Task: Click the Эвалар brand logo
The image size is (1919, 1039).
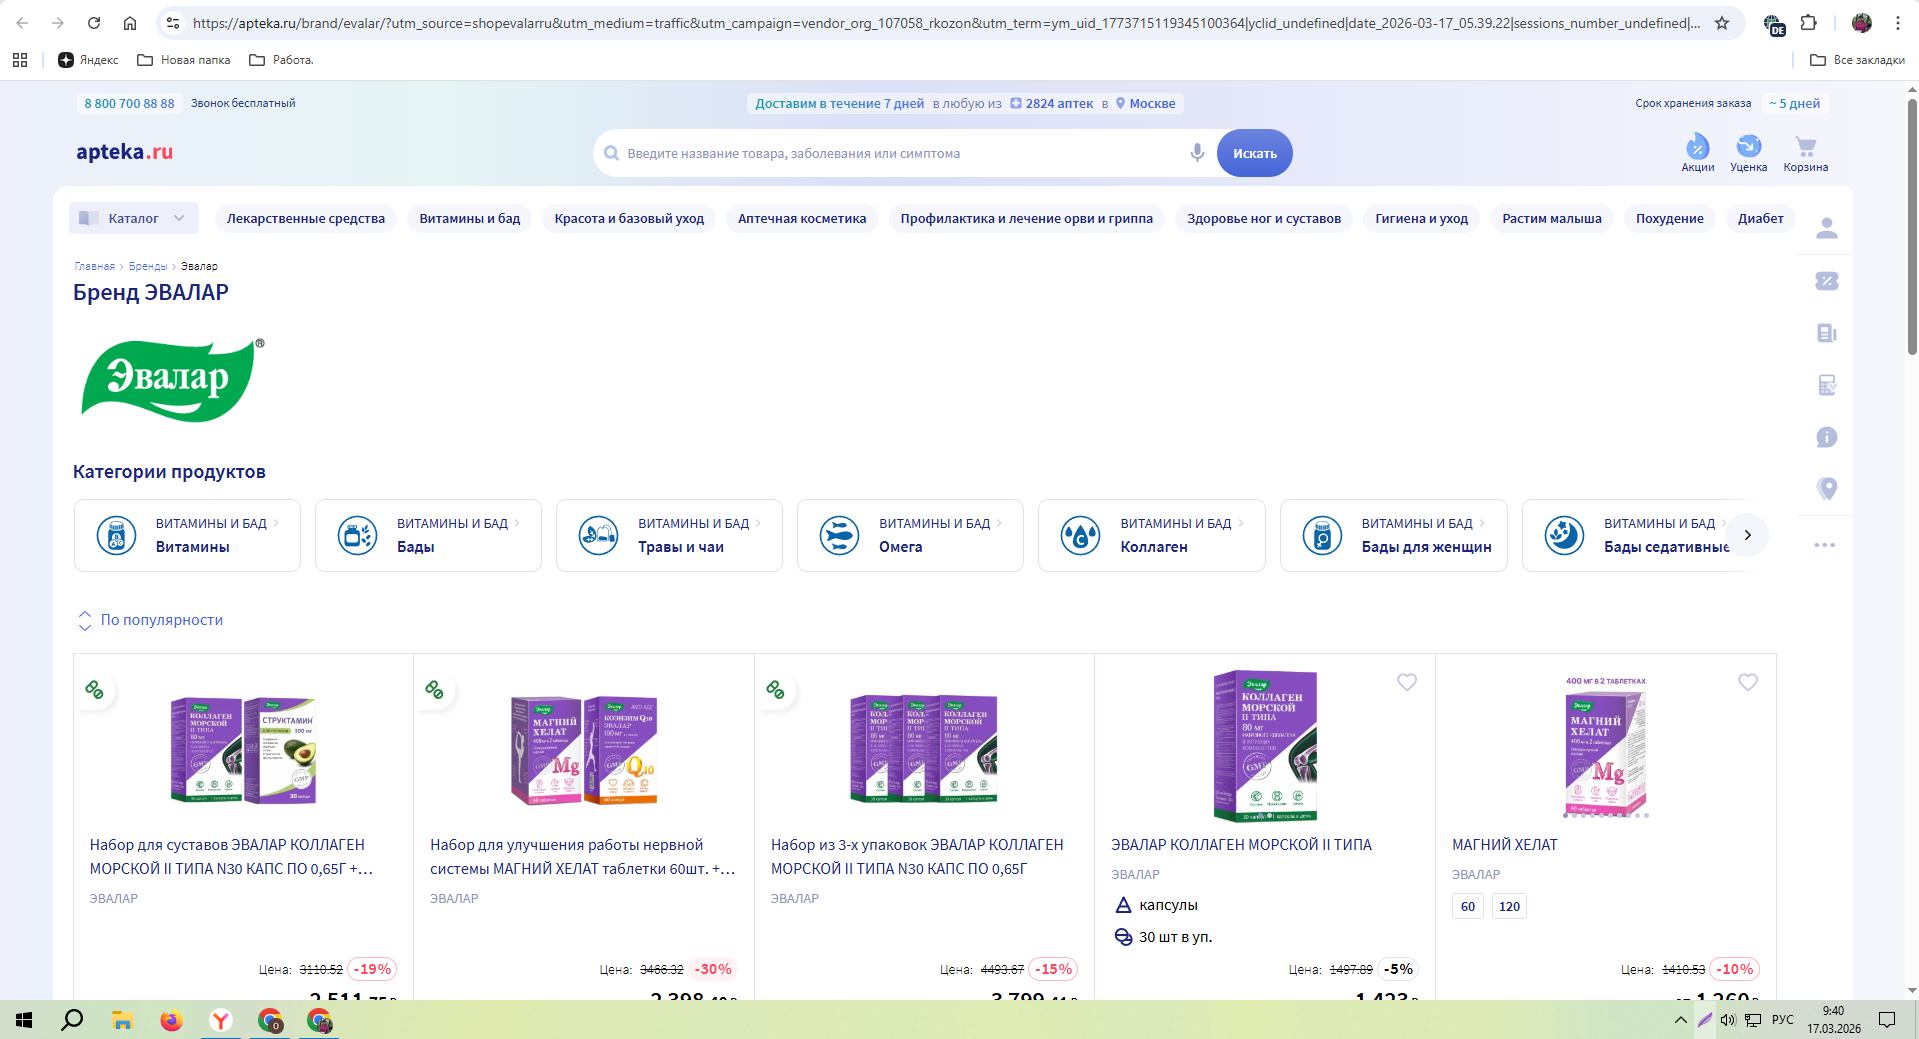Action: pyautogui.click(x=172, y=380)
